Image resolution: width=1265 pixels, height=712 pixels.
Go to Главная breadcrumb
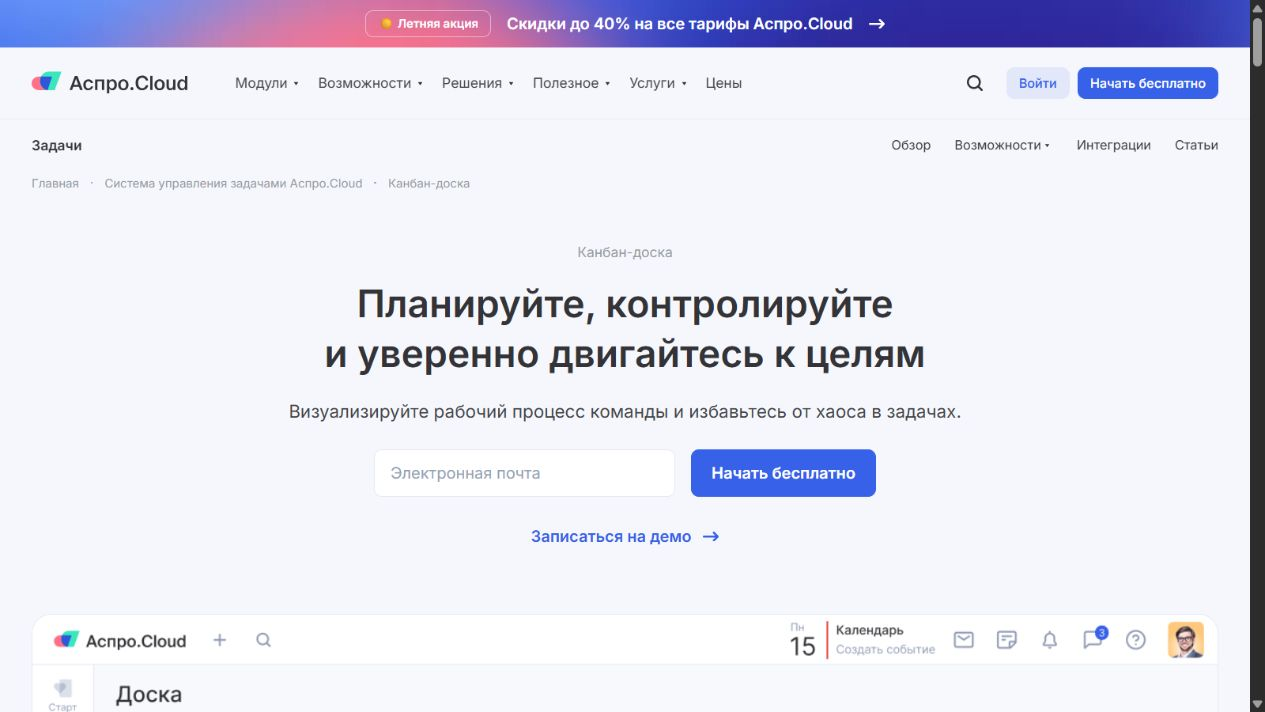click(55, 183)
